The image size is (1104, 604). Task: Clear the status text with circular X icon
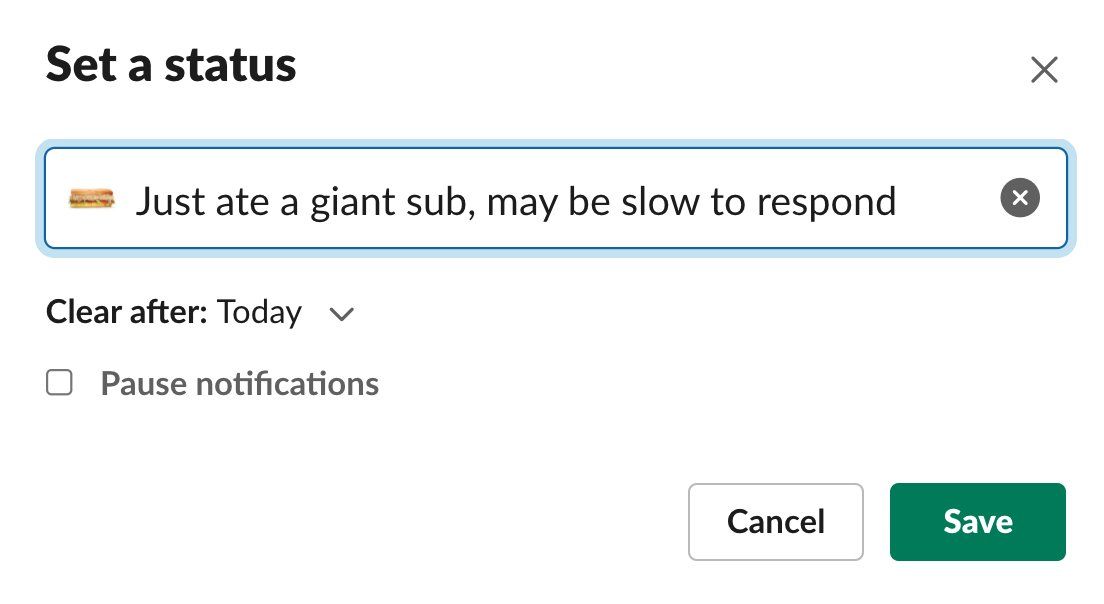[x=1019, y=198]
